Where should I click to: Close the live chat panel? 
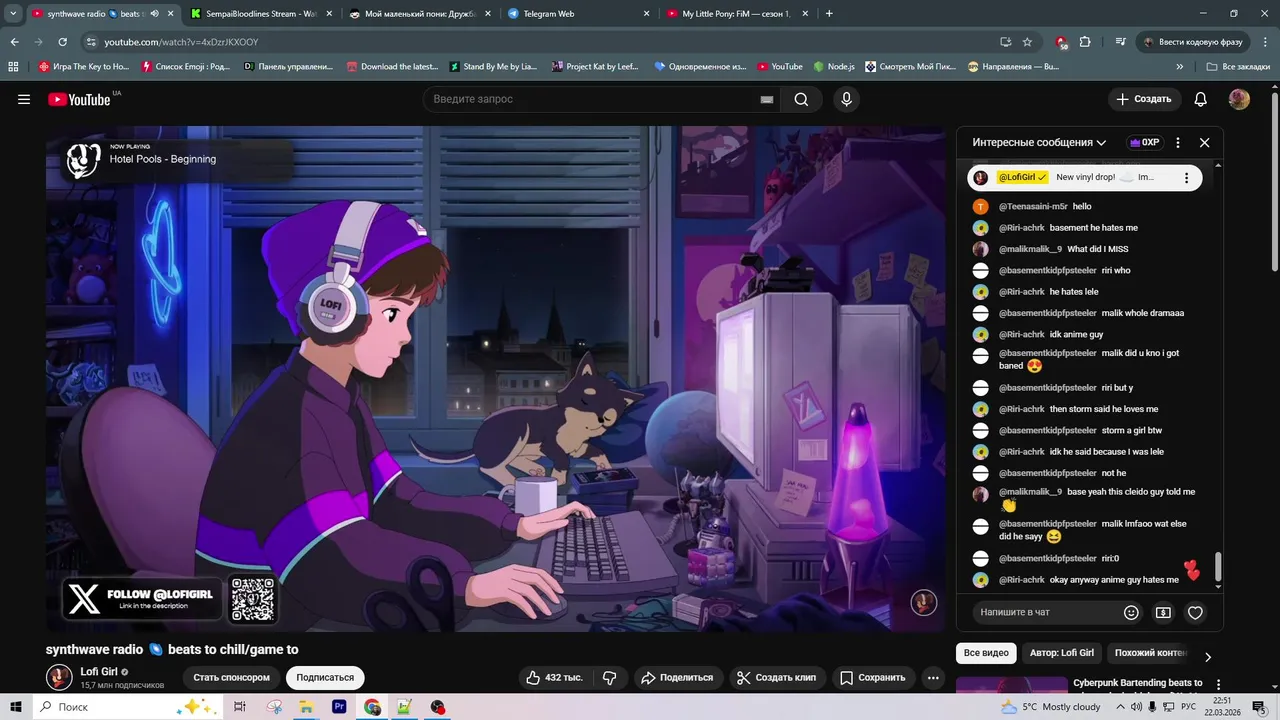pos(1204,142)
